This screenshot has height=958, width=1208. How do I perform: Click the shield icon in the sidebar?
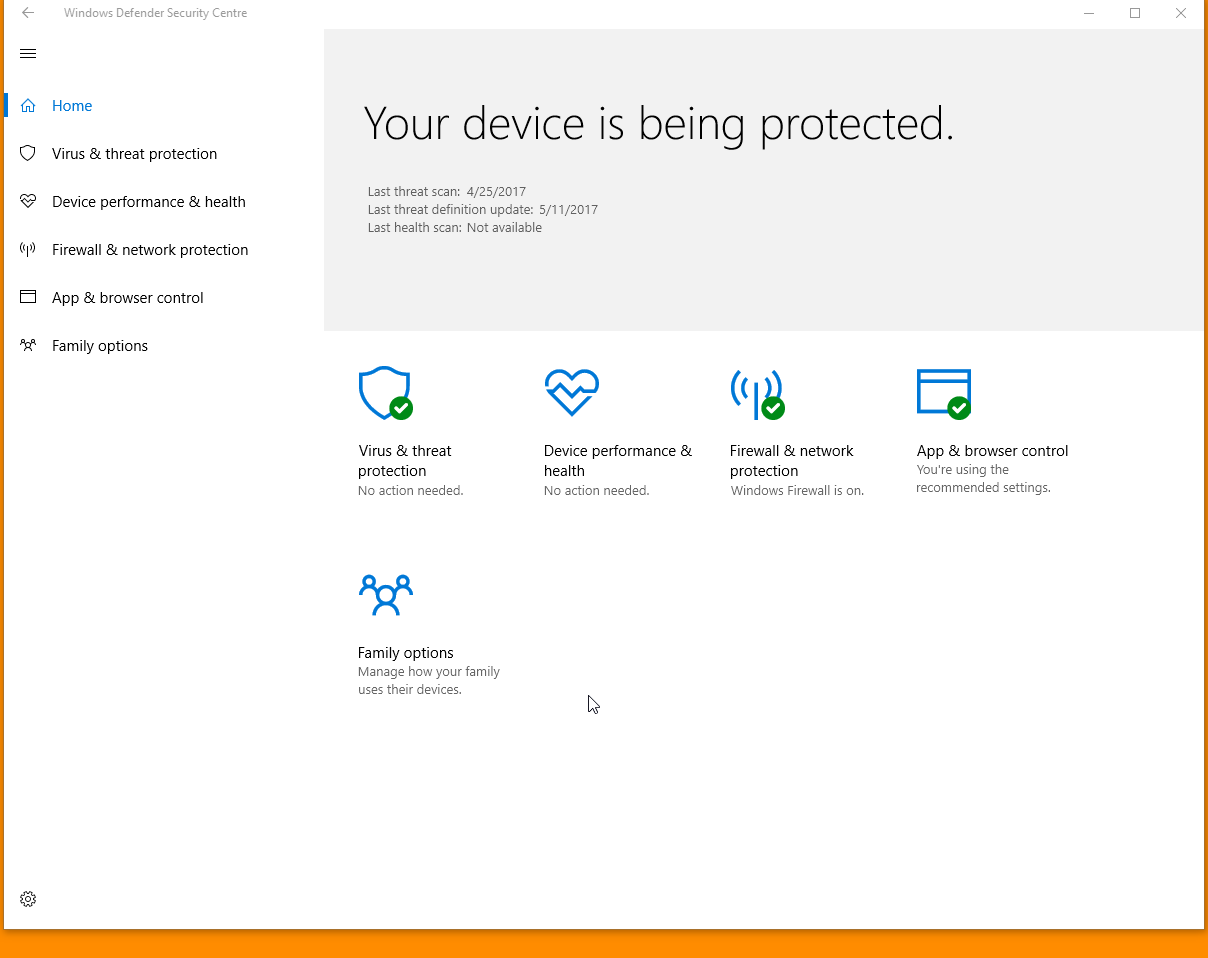click(x=28, y=154)
